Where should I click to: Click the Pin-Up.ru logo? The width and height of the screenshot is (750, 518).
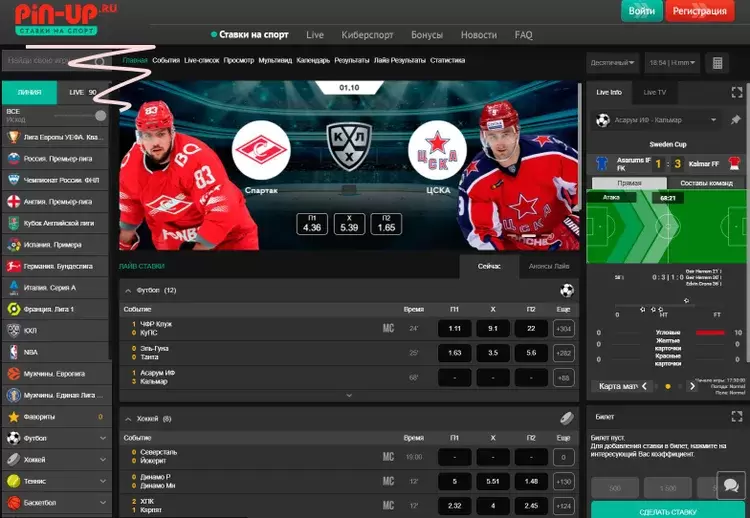click(66, 19)
